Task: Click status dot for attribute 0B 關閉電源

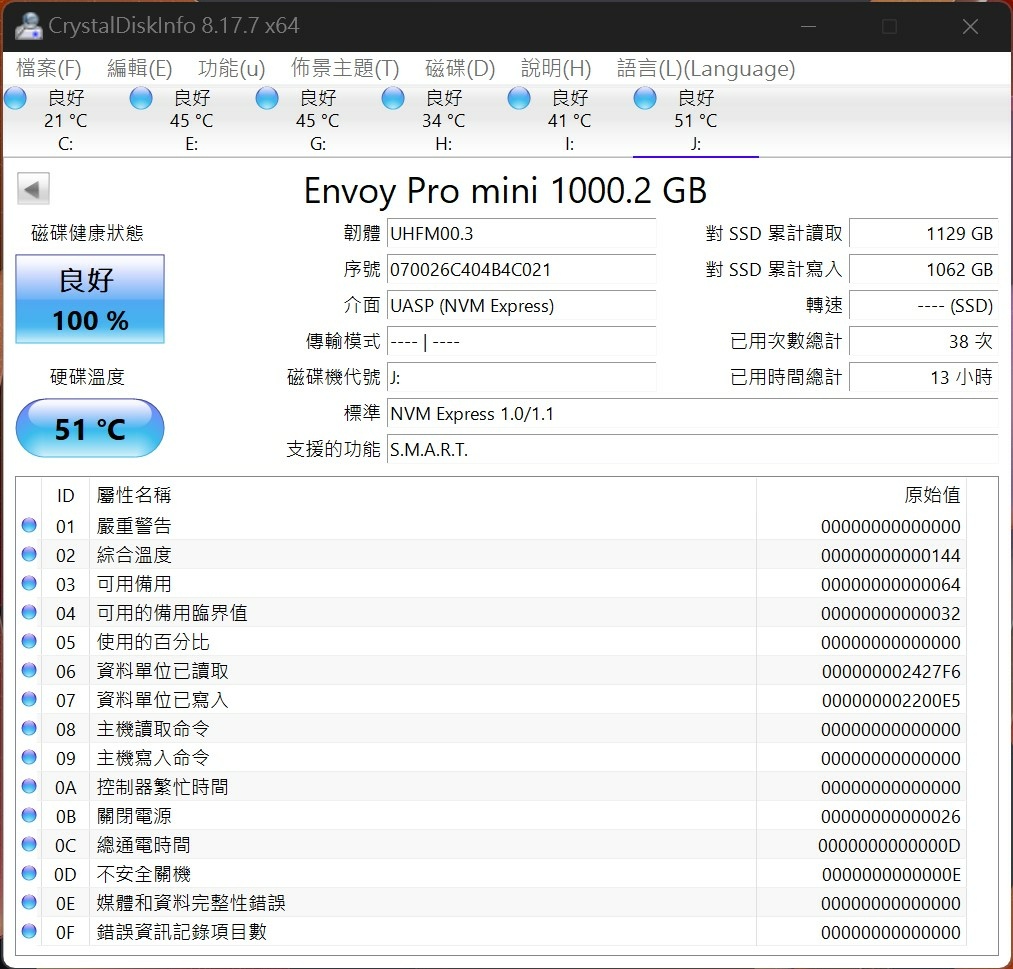Action: coord(29,815)
